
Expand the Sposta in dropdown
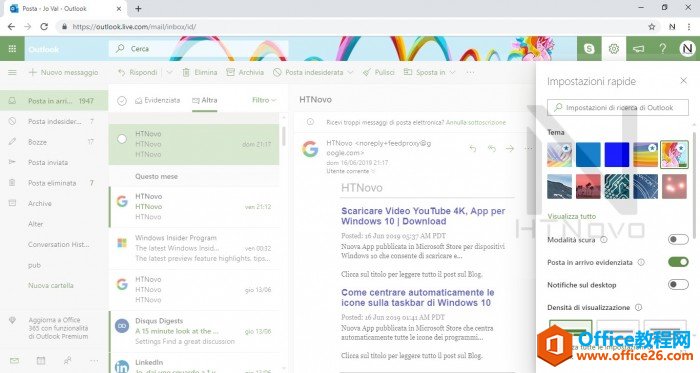453,72
